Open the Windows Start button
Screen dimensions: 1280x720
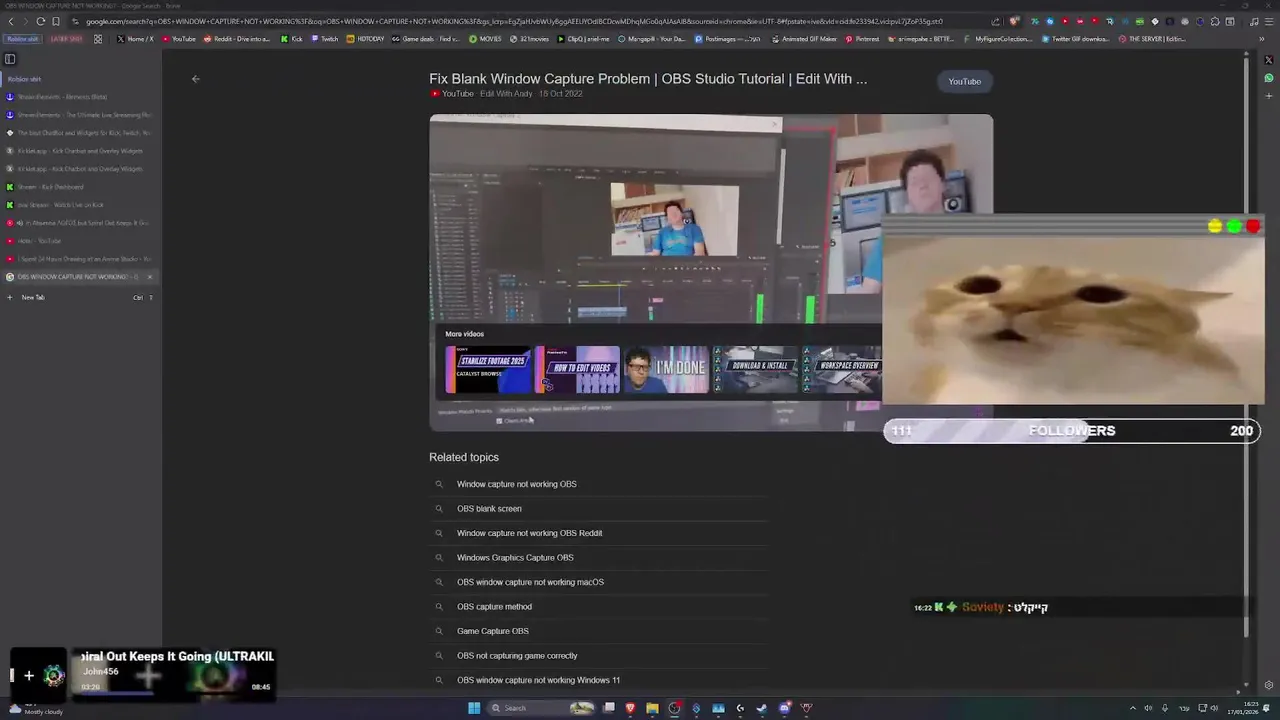[x=474, y=708]
